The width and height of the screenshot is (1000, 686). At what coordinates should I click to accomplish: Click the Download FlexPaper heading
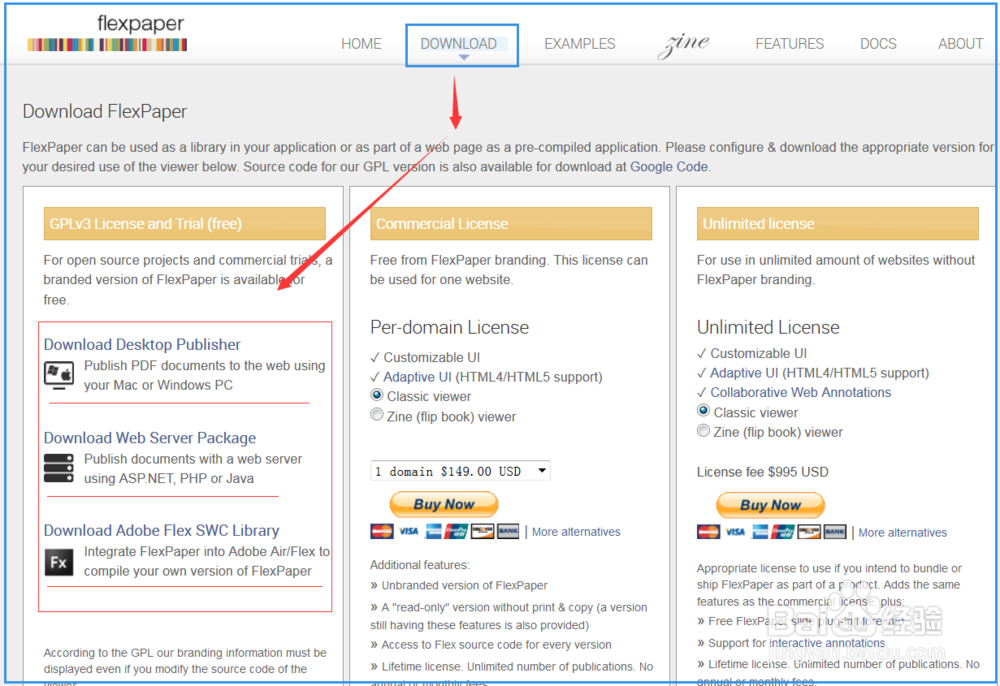tap(105, 112)
